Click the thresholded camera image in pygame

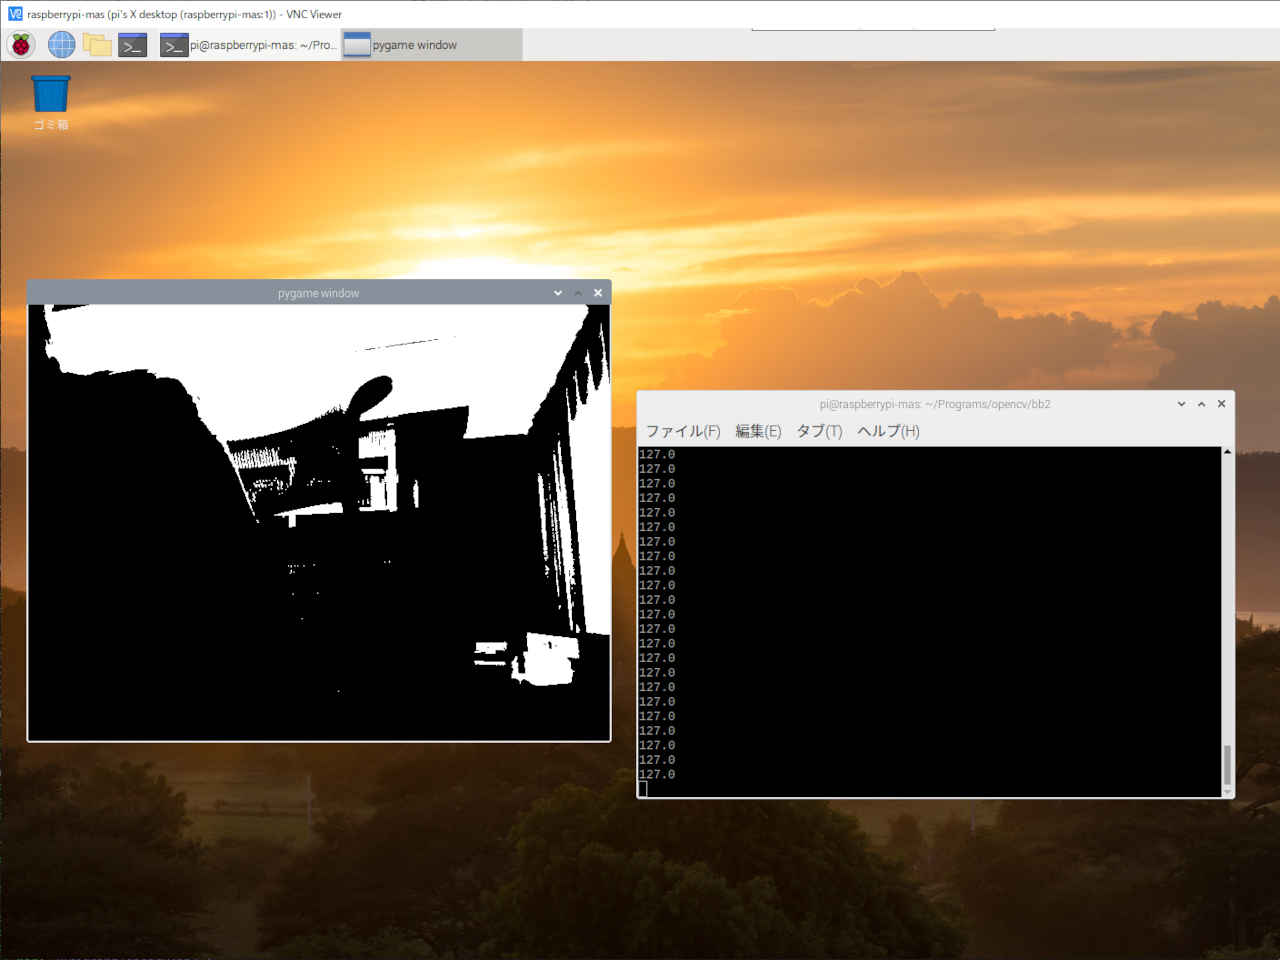[x=319, y=522]
